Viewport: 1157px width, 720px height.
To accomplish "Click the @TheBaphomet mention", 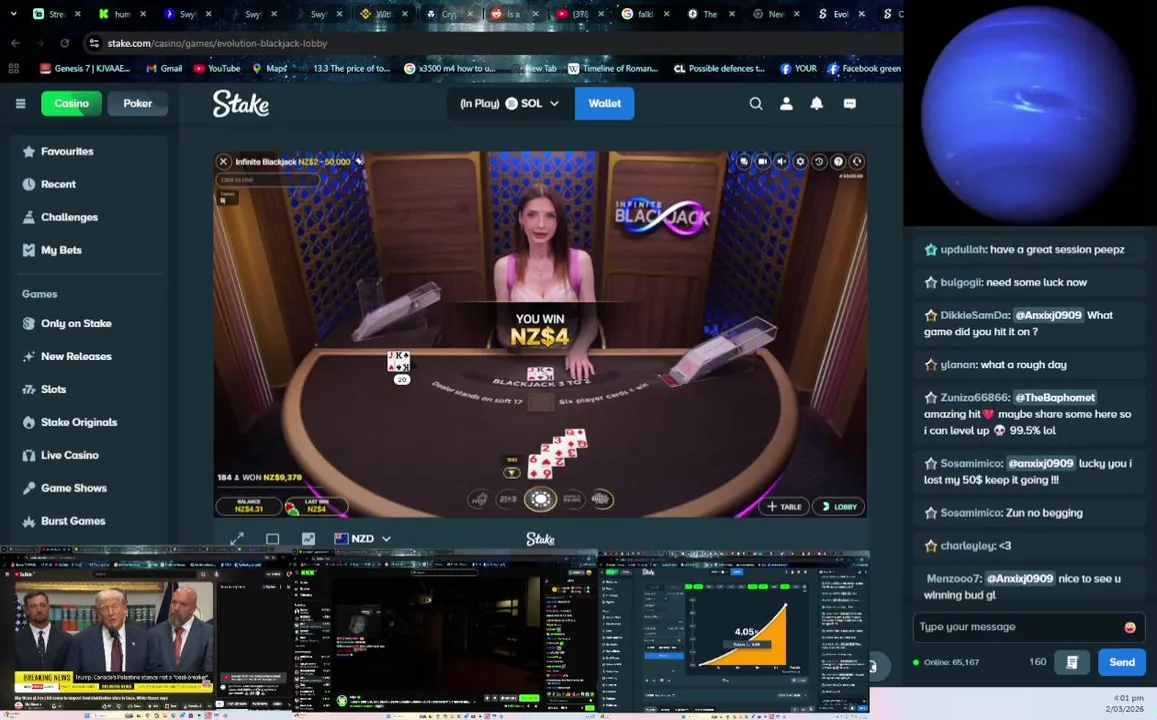I will coord(1054,398).
